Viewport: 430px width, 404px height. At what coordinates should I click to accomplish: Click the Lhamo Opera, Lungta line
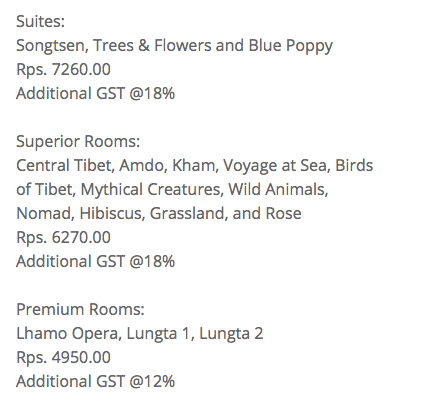140,334
